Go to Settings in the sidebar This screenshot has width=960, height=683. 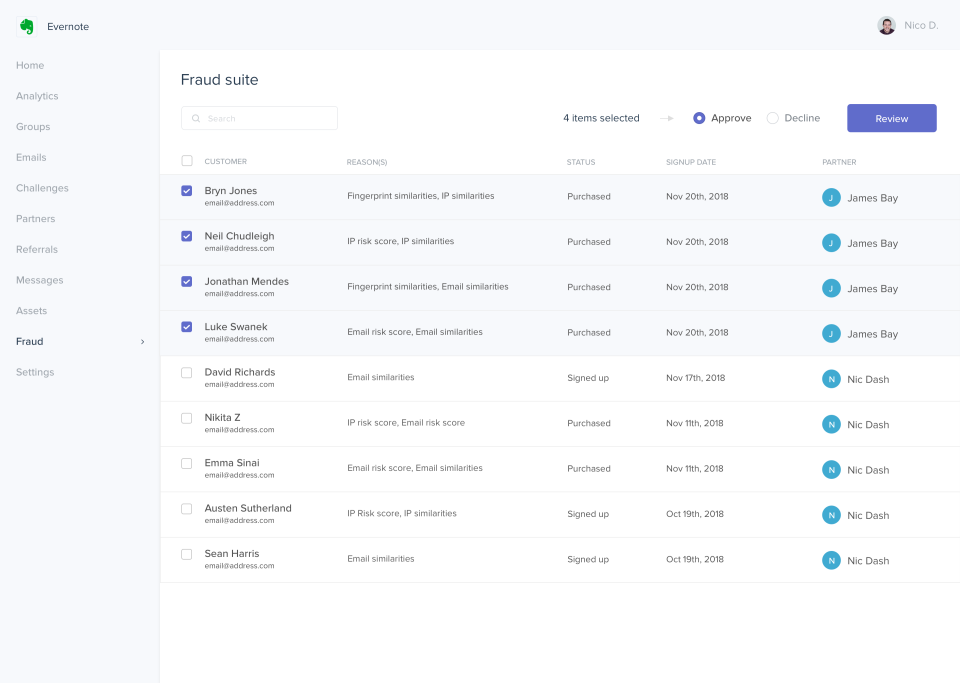click(x=35, y=372)
